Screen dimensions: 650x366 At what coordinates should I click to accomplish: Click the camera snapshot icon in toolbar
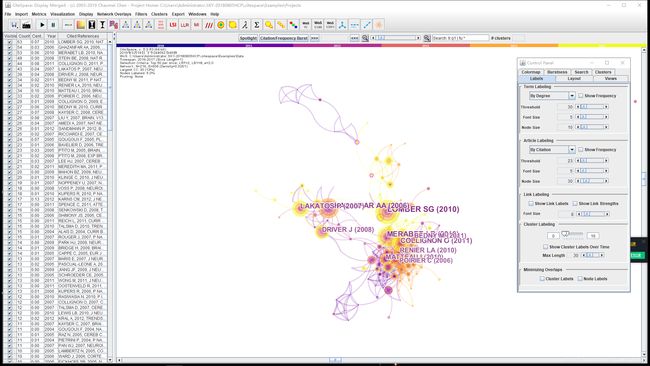pyautogui.click(x=26, y=25)
